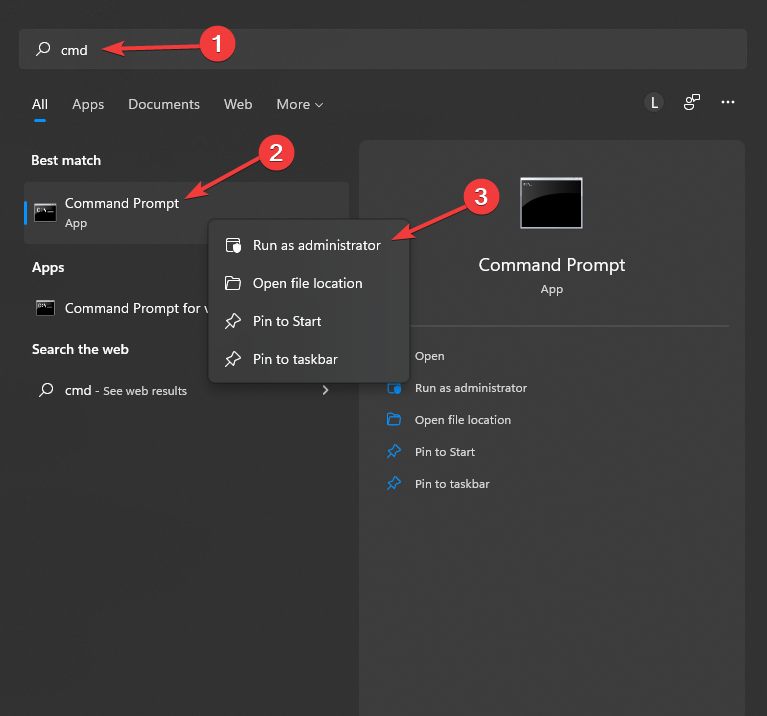Click Open in the right details pane

coord(429,356)
